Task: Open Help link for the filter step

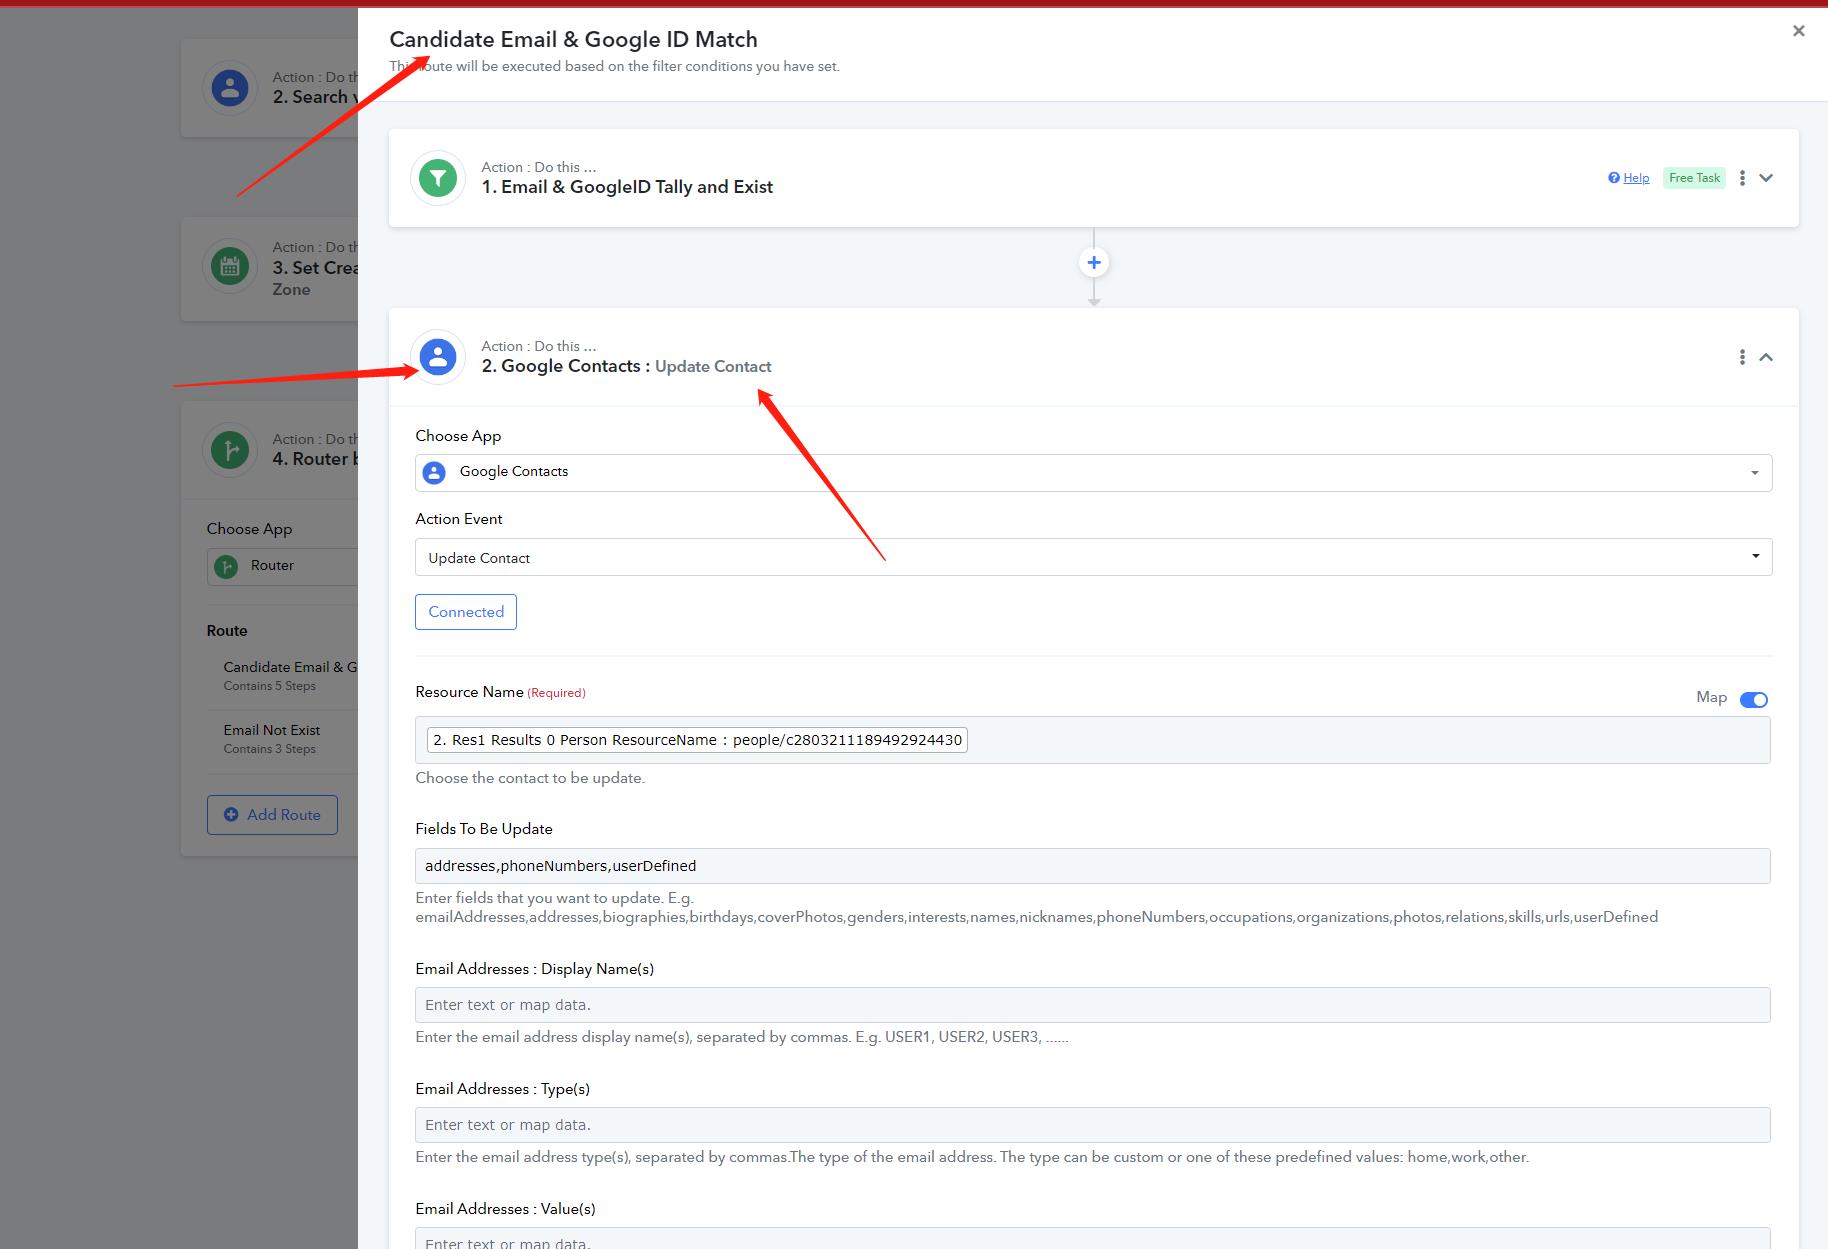Action: click(1636, 178)
